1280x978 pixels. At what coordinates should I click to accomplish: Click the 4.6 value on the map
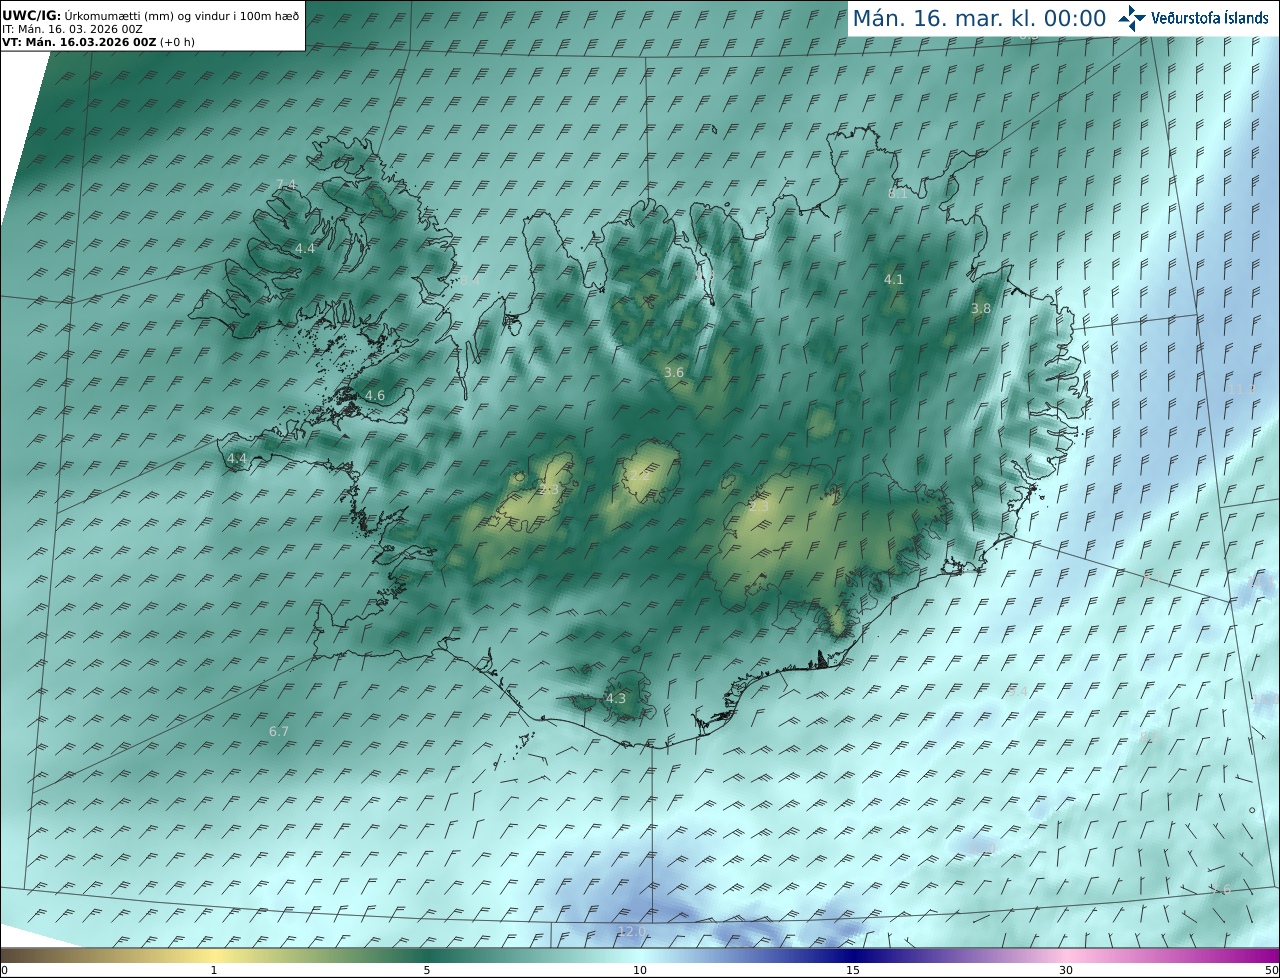point(375,396)
